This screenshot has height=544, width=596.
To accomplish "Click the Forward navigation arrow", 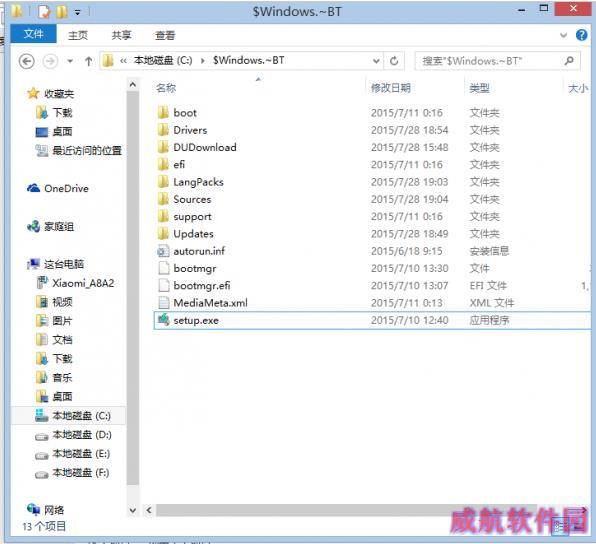I will (50, 61).
